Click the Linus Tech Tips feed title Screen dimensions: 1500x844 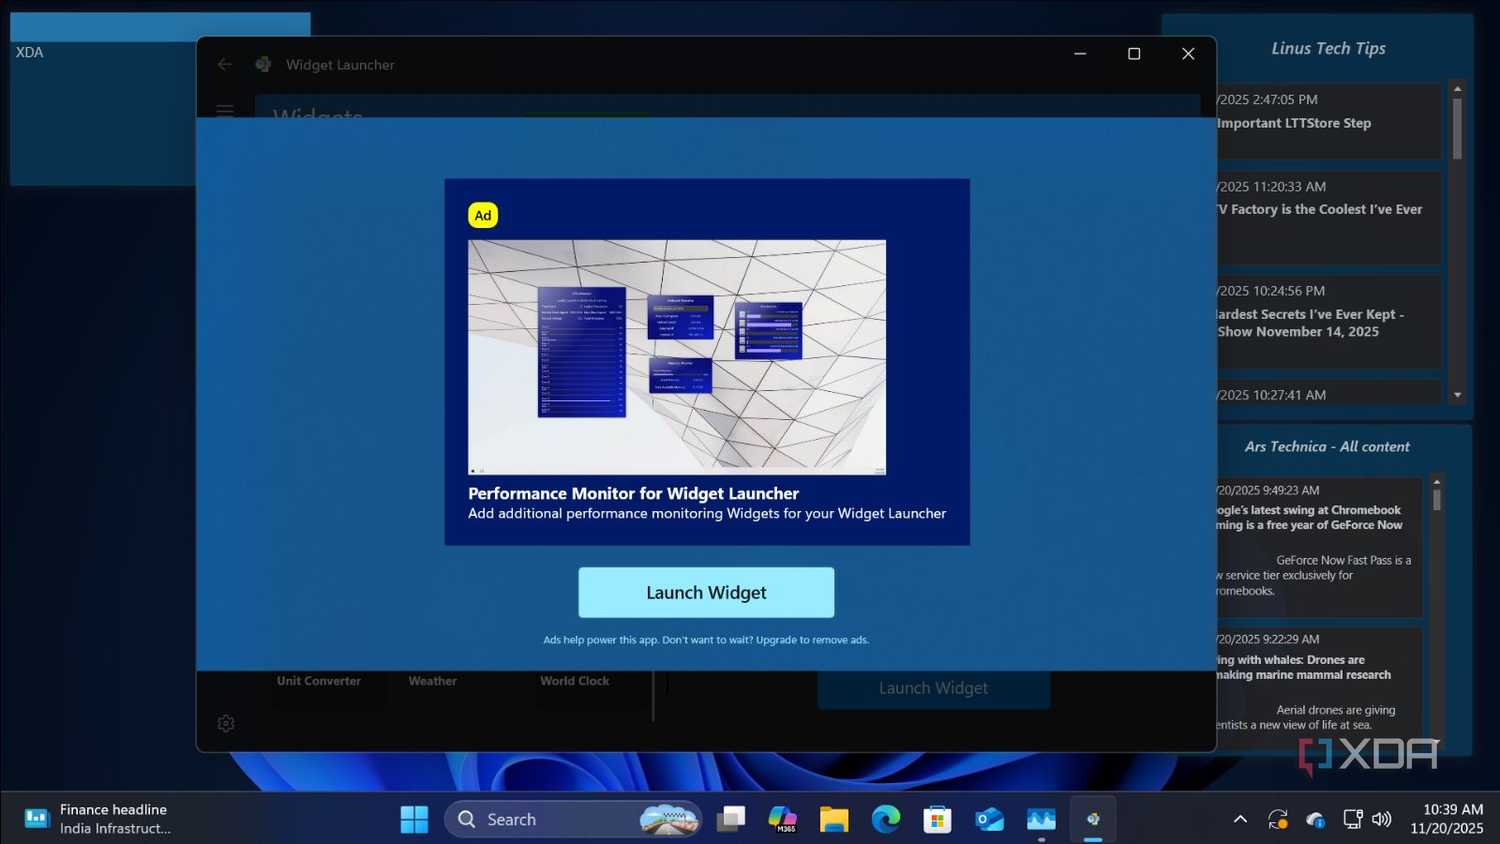[x=1328, y=48]
